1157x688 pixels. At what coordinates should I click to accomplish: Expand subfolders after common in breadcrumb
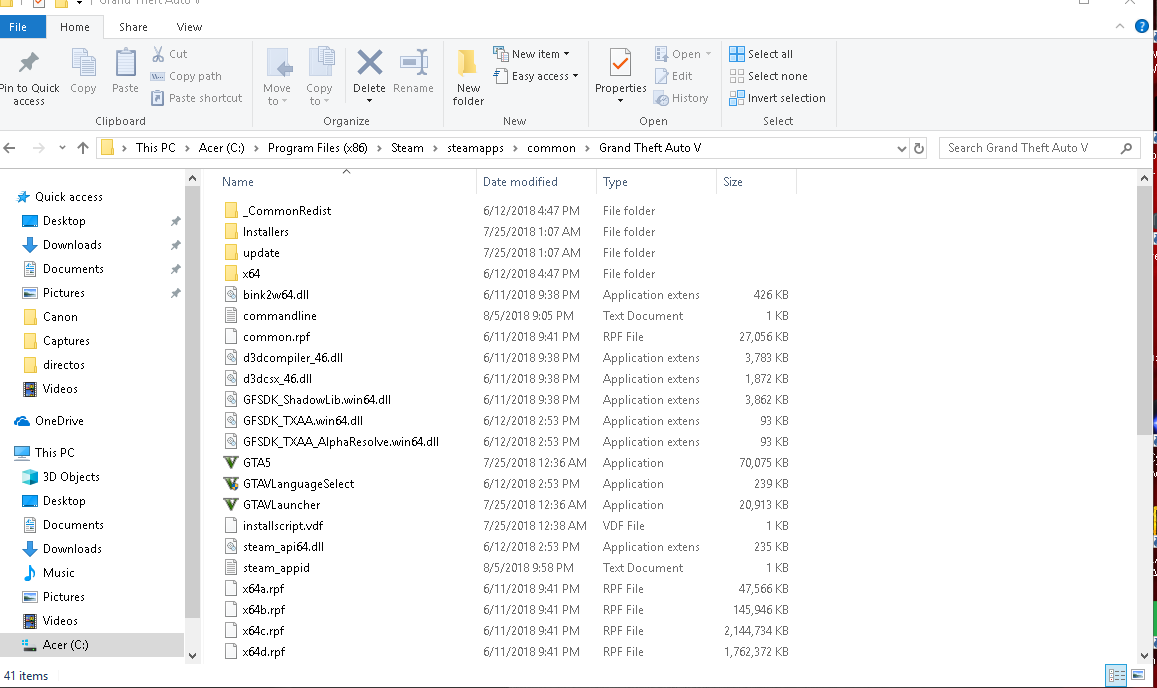pyautogui.click(x=587, y=148)
